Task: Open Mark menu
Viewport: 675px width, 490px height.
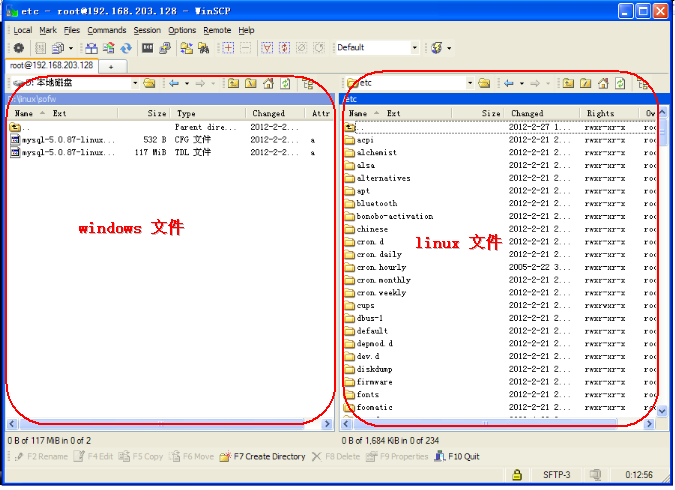Action: (x=48, y=30)
